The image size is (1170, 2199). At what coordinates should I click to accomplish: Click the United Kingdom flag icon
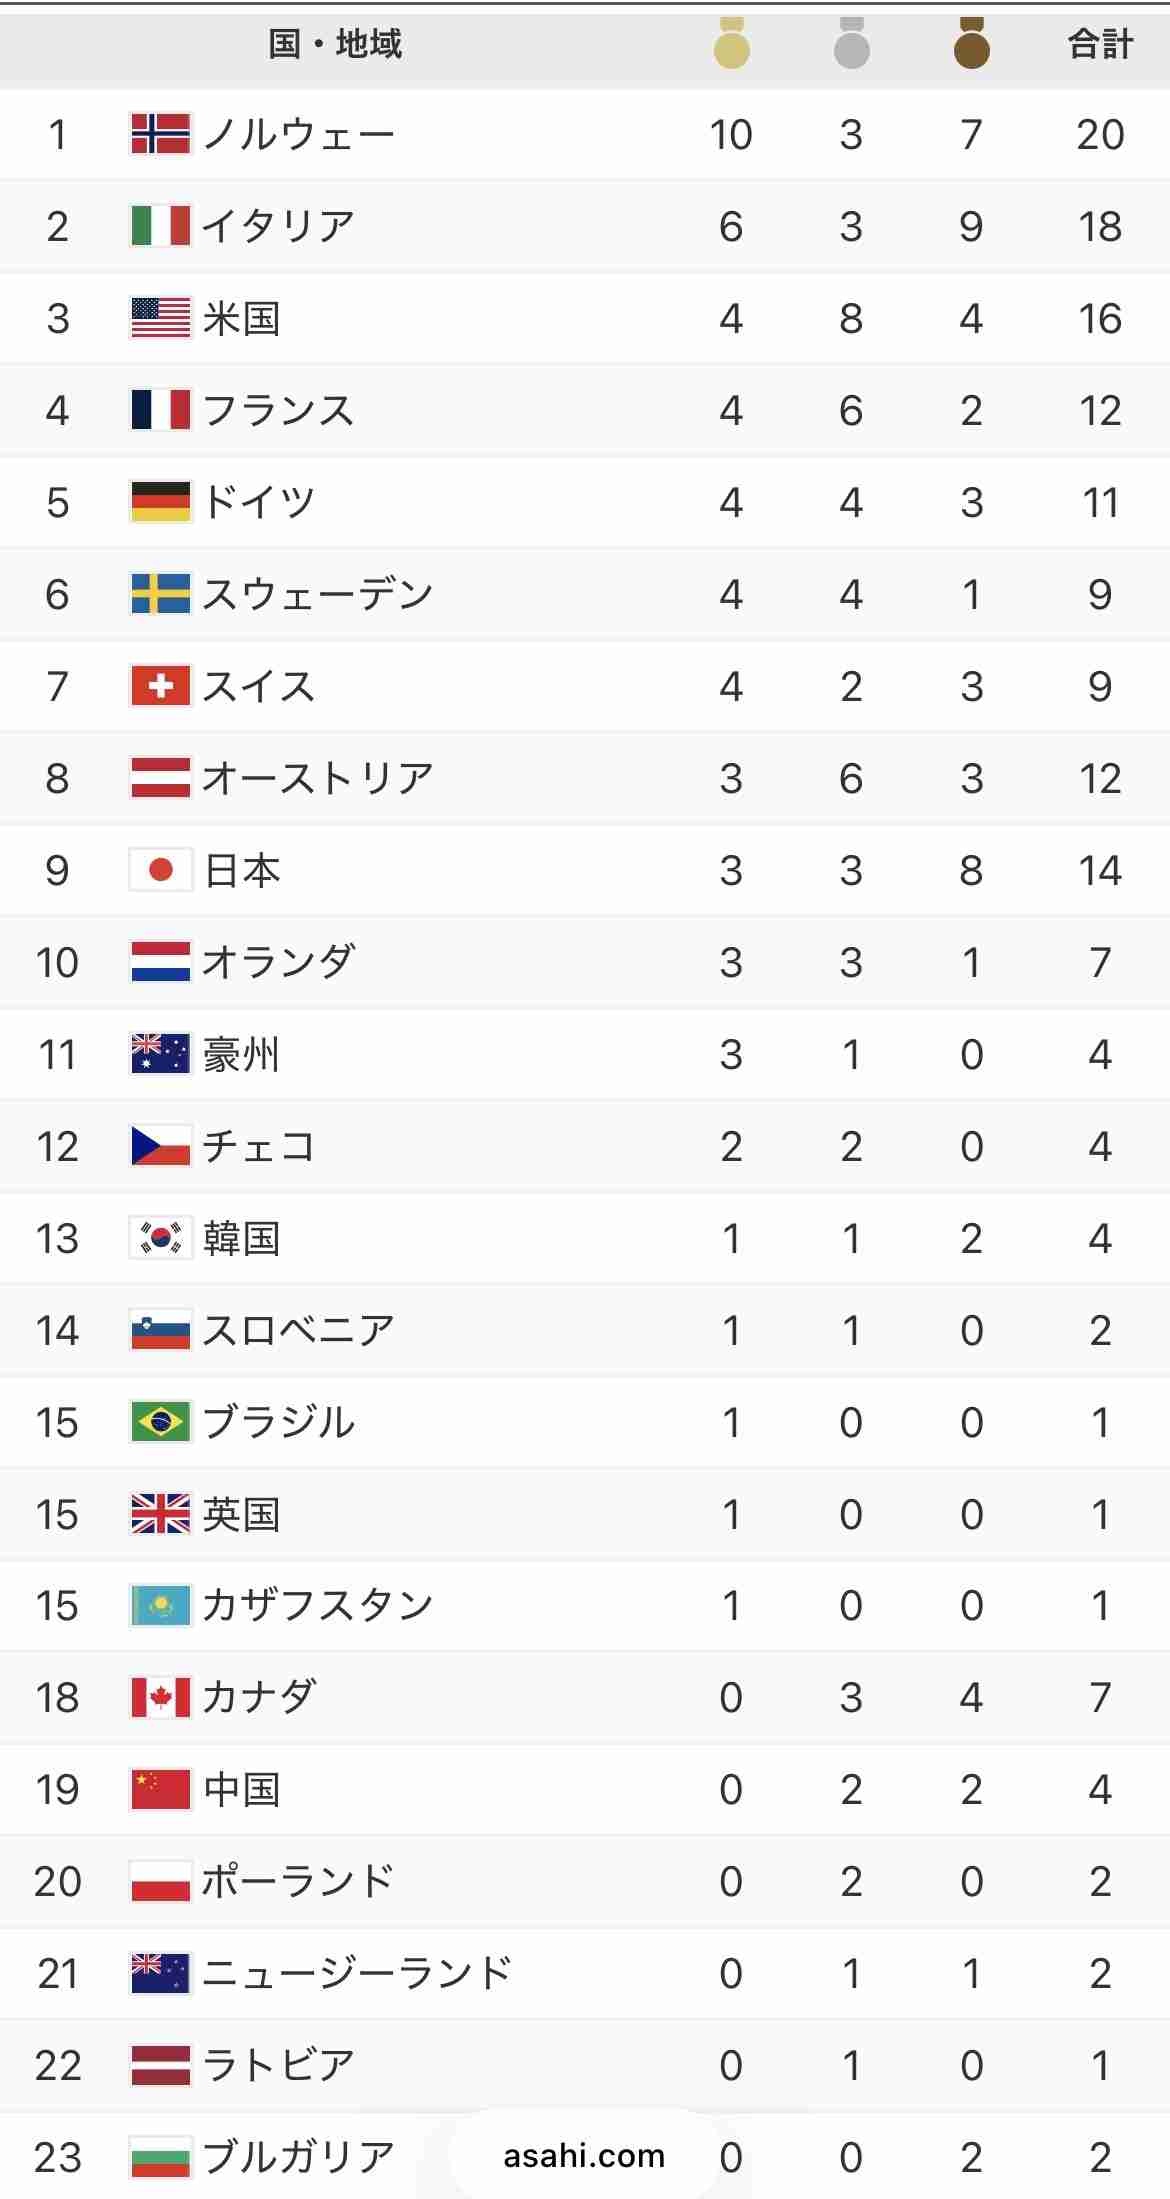160,1514
